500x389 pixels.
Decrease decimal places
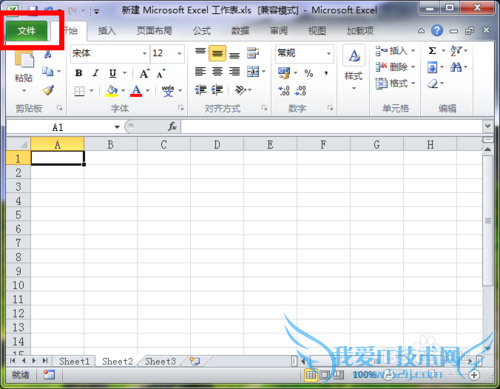coord(300,91)
